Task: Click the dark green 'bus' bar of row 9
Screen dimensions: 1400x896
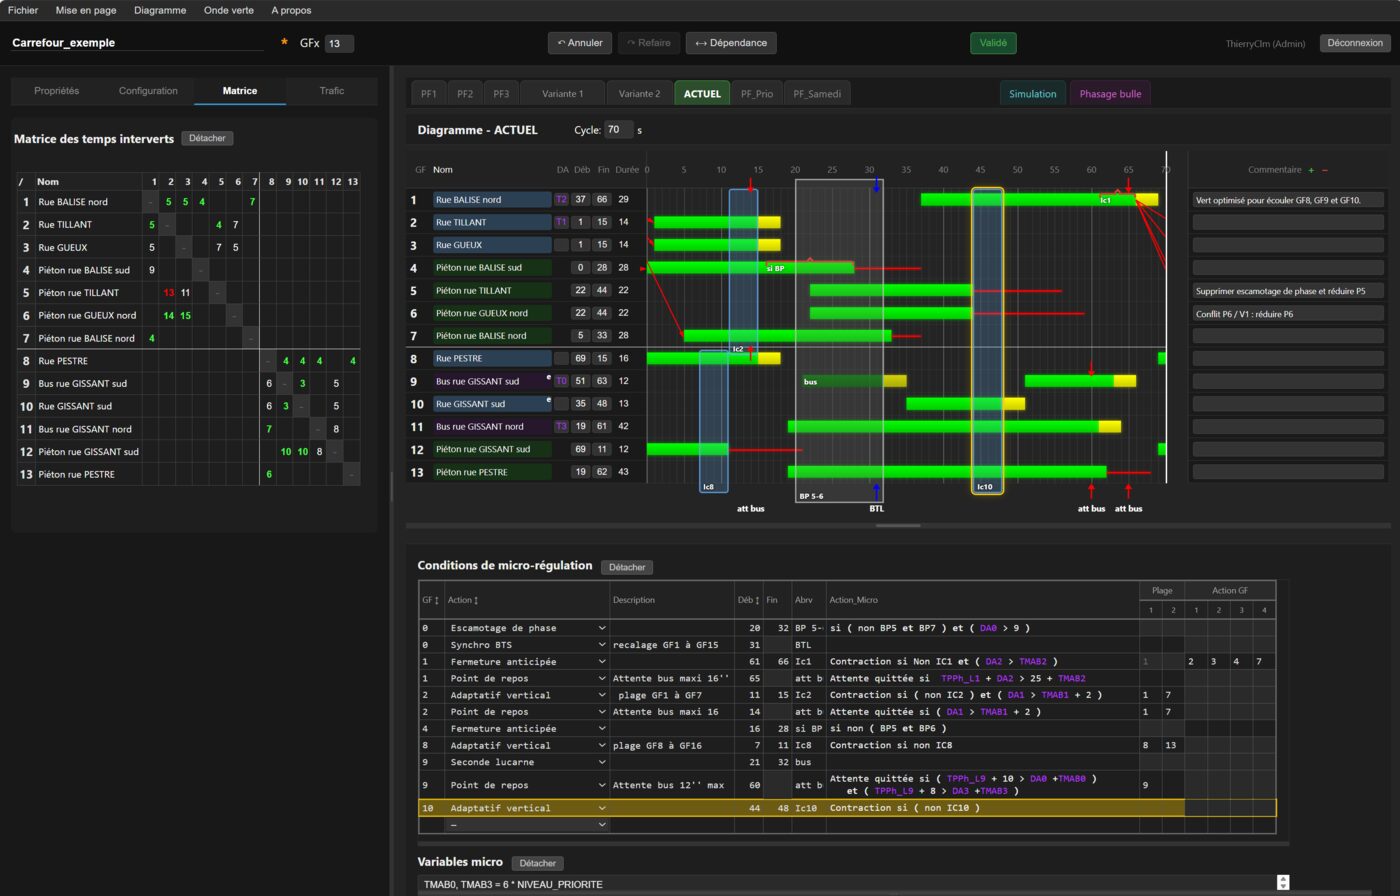Action: [x=843, y=381]
